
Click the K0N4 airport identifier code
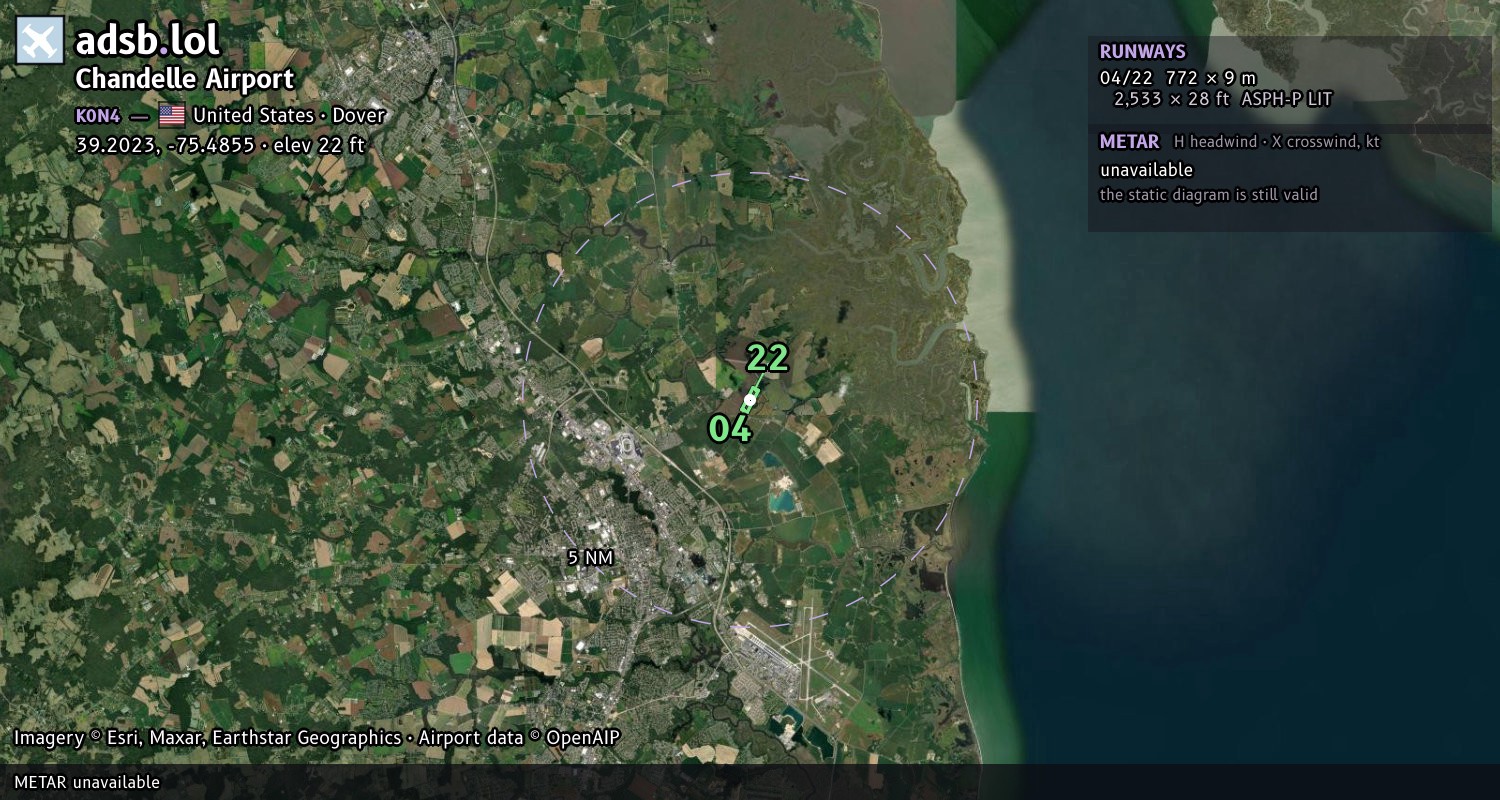(x=98, y=115)
